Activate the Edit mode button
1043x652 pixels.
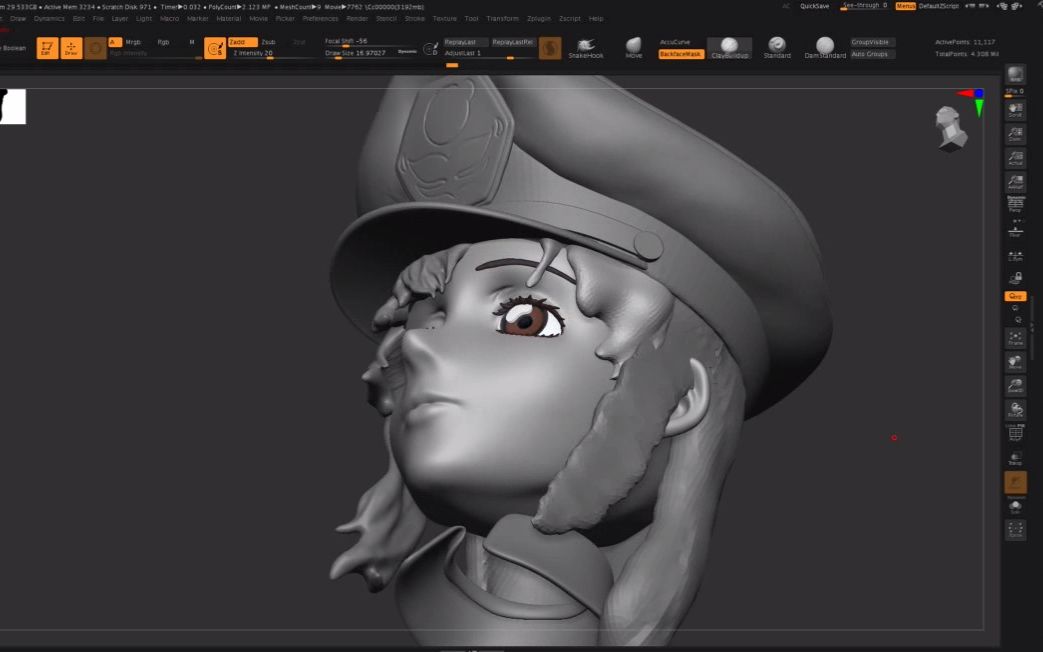pyautogui.click(x=47, y=48)
